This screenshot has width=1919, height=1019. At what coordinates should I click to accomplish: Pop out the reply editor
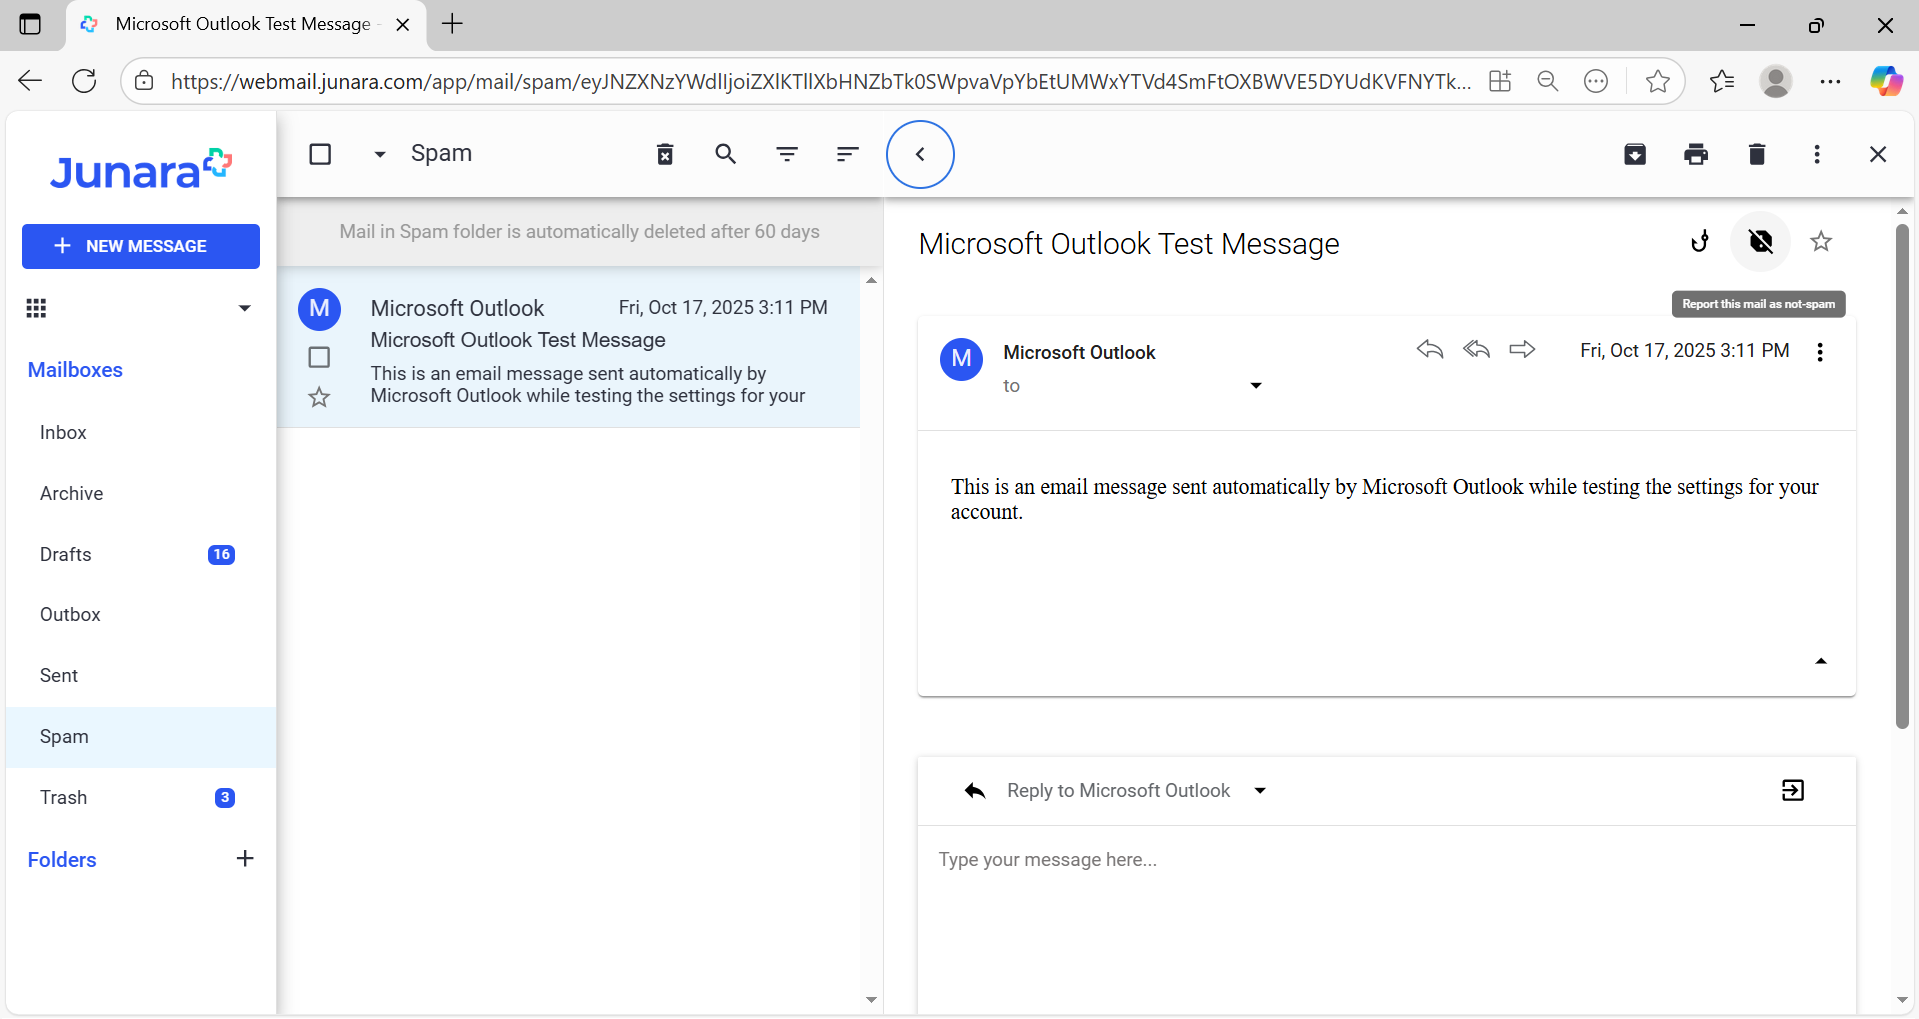click(x=1793, y=790)
